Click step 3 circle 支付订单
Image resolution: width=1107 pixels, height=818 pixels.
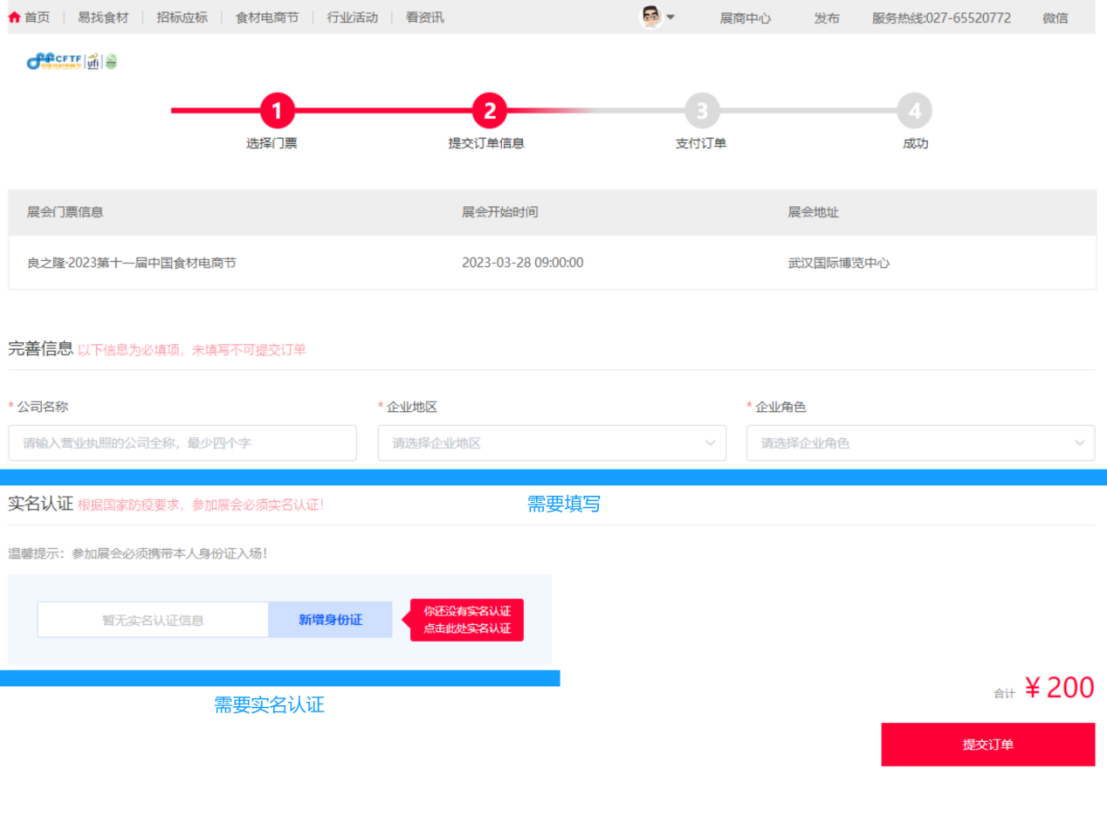pyautogui.click(x=702, y=111)
